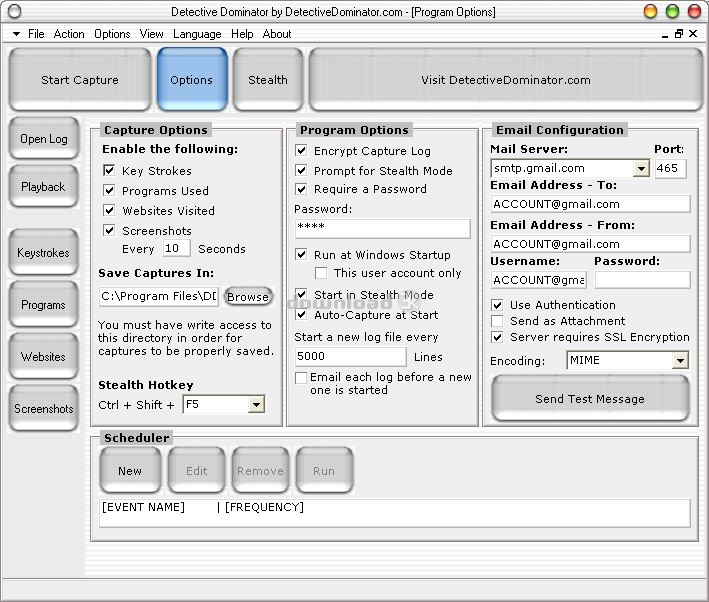Open the Help menu
This screenshot has width=709, height=602.
click(242, 34)
